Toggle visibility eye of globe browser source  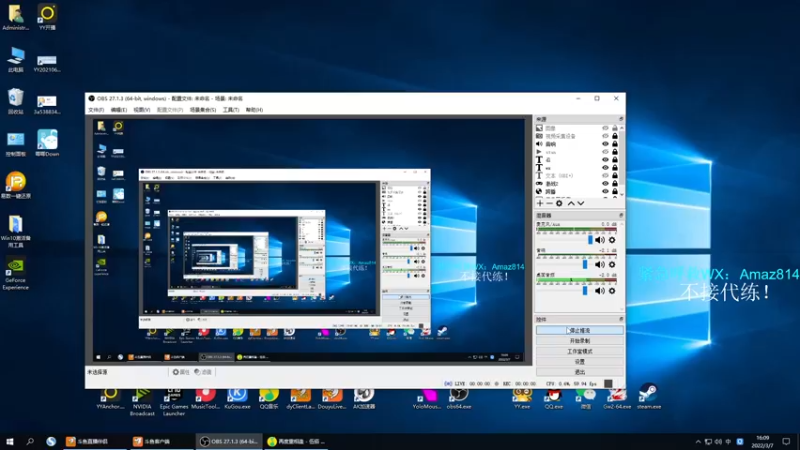(x=605, y=191)
